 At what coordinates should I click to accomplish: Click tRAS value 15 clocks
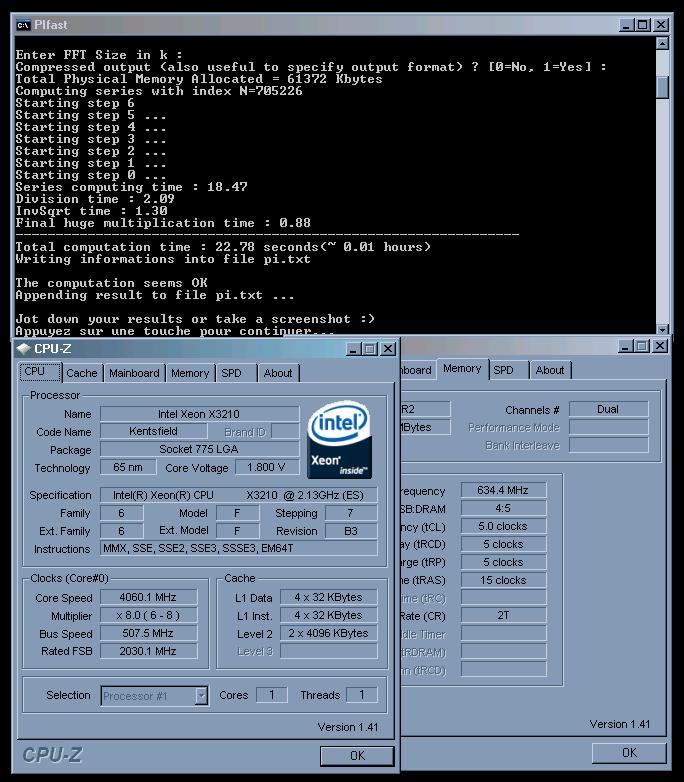pyautogui.click(x=503, y=580)
